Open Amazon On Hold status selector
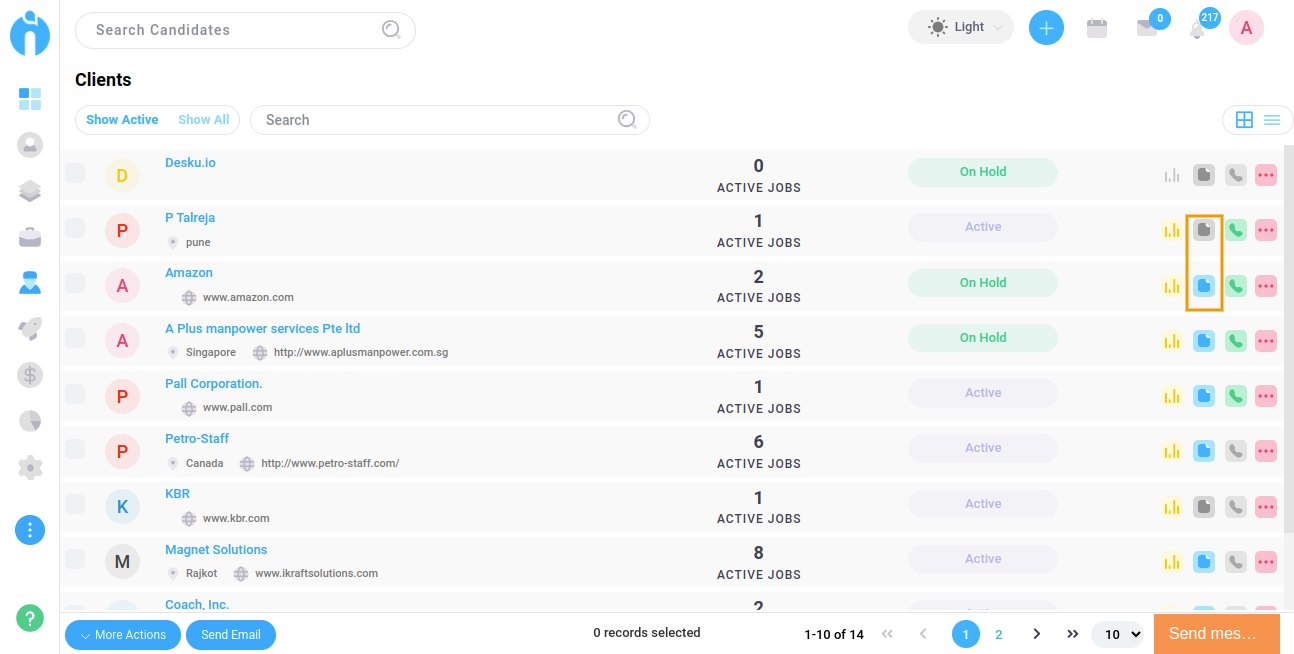Screen dimensions: 1294x654 tap(982, 283)
